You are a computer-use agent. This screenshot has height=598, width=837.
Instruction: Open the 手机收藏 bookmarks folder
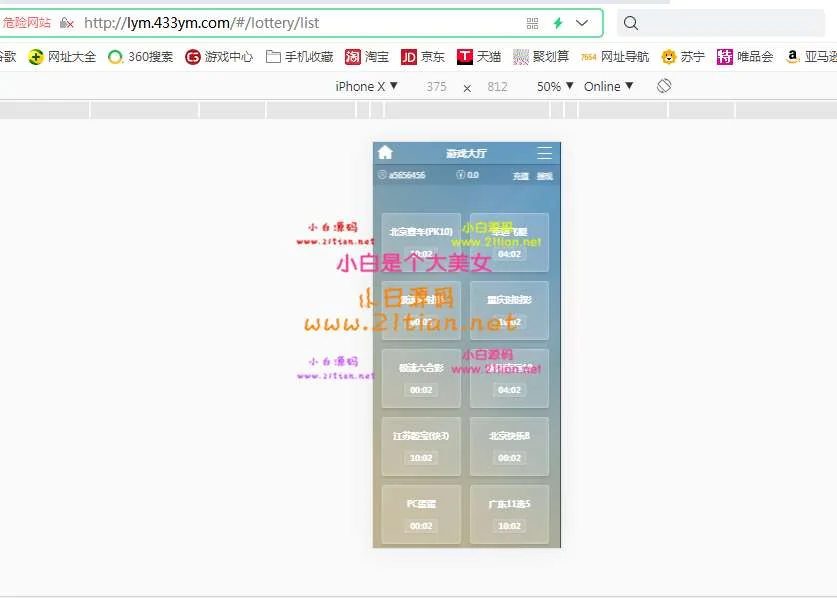click(300, 57)
